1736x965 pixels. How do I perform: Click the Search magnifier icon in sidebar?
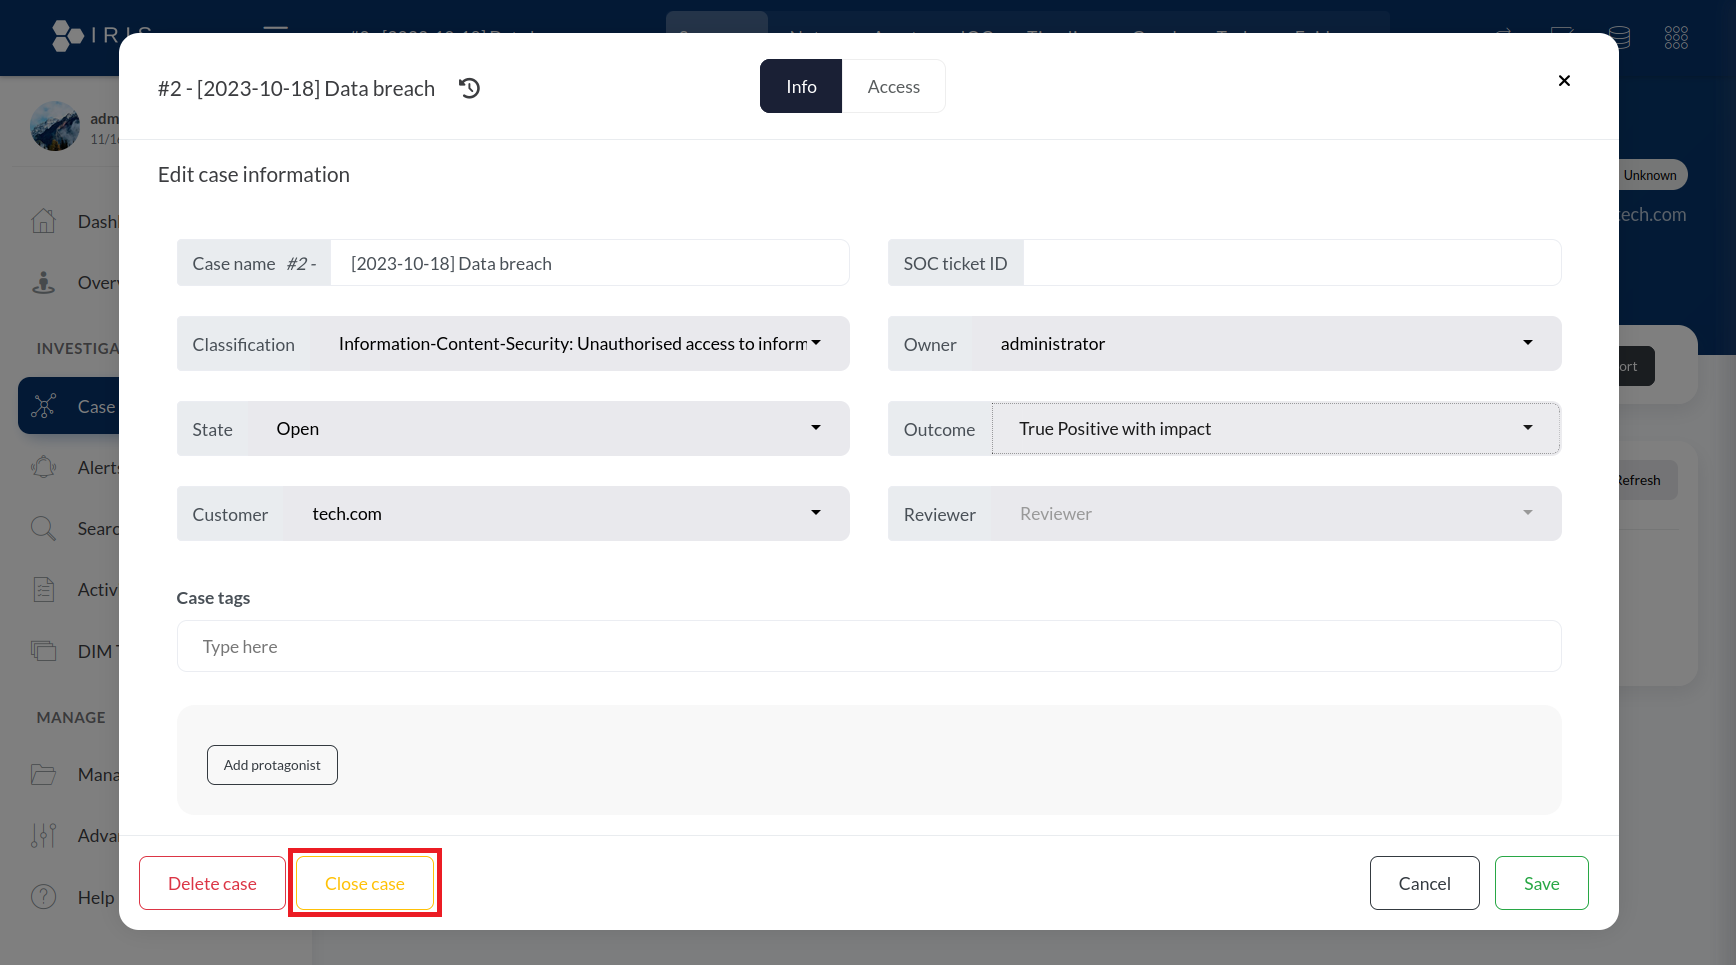point(43,528)
